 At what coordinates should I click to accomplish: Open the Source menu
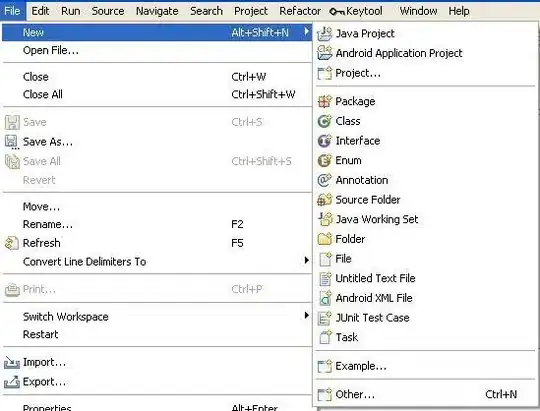(x=108, y=11)
